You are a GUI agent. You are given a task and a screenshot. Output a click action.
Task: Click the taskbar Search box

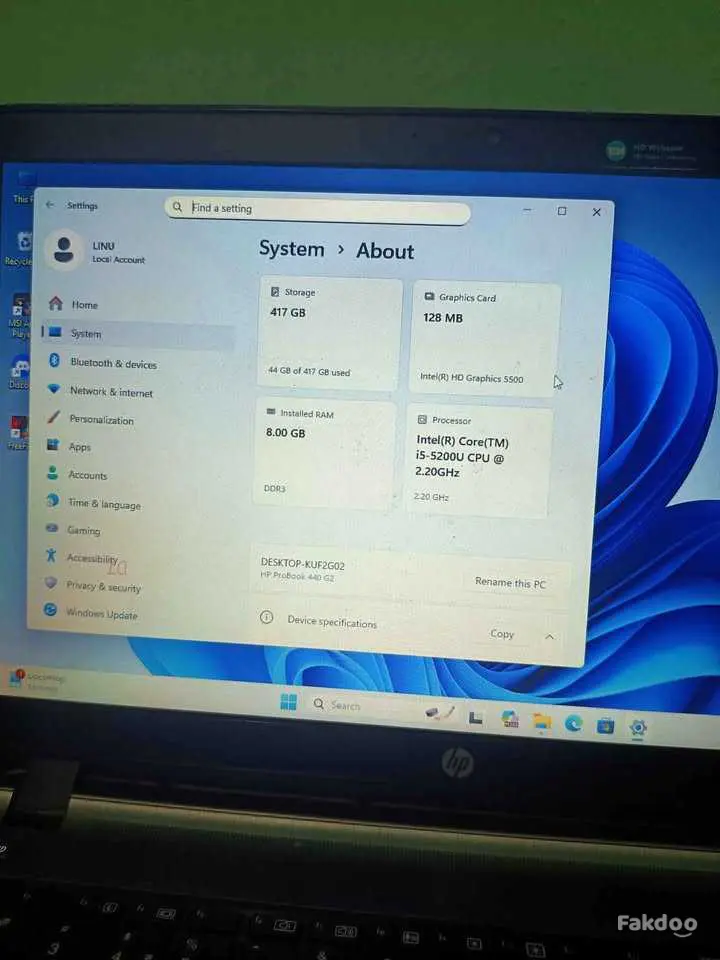pos(361,706)
